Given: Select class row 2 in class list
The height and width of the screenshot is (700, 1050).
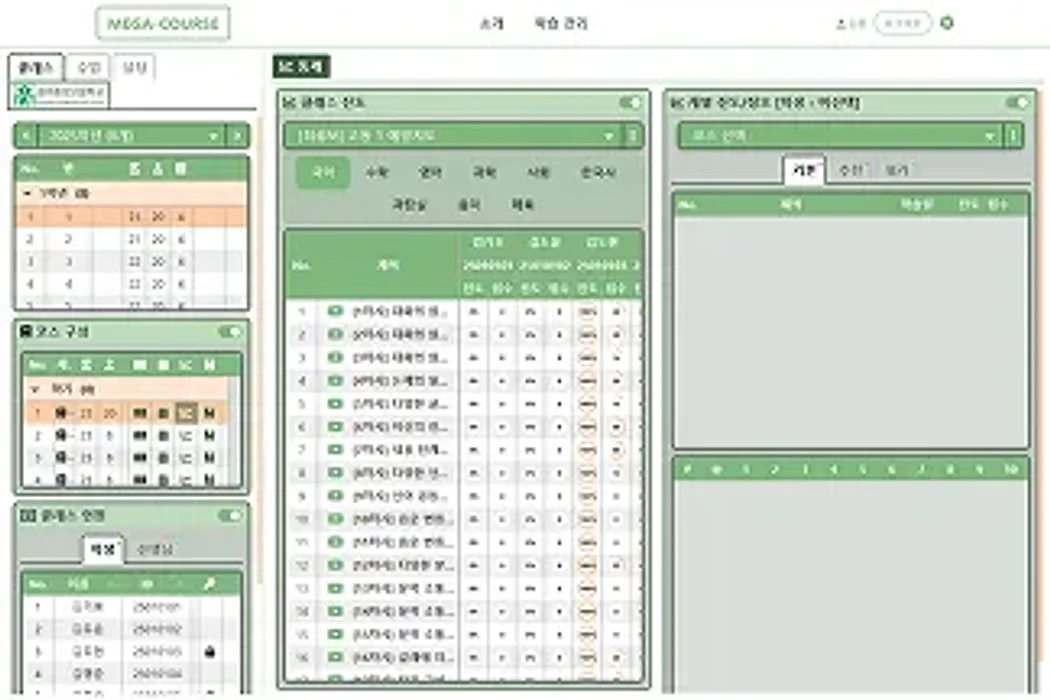Looking at the screenshot, I should [132, 239].
